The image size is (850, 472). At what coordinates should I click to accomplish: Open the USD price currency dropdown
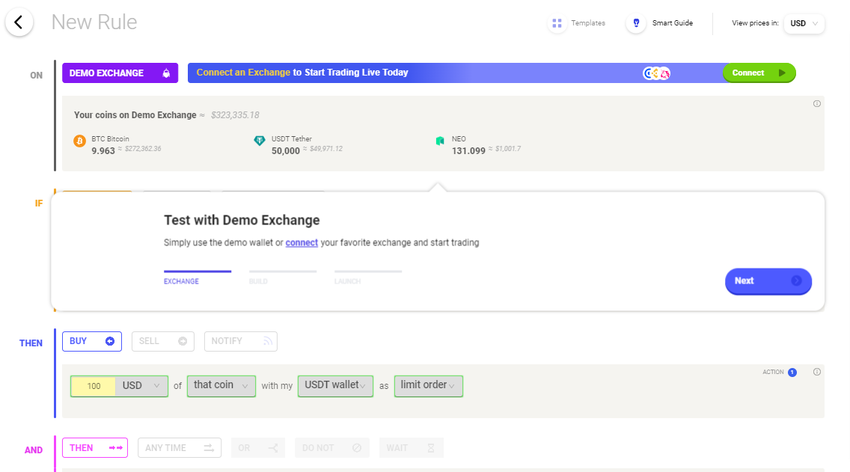[804, 23]
